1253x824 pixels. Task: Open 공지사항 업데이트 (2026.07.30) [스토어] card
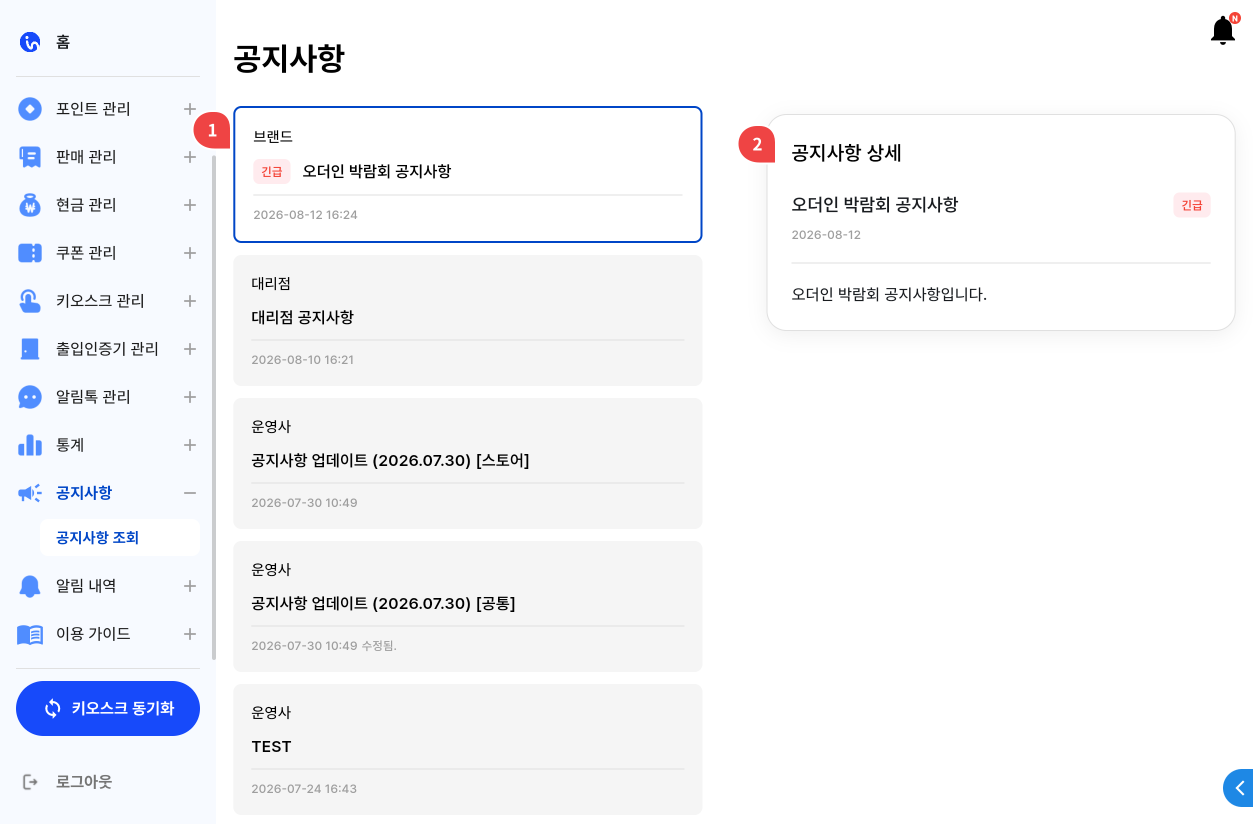(468, 463)
